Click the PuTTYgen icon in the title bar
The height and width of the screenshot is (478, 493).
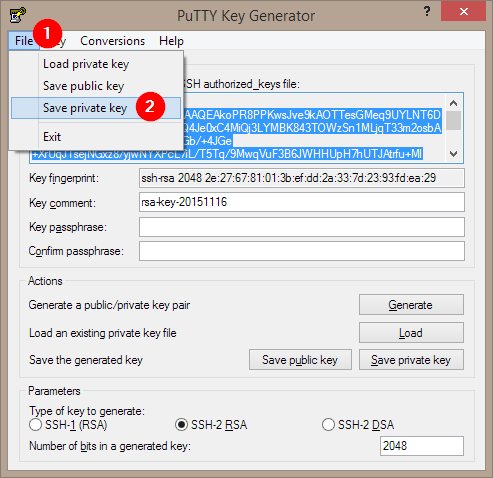coord(18,15)
